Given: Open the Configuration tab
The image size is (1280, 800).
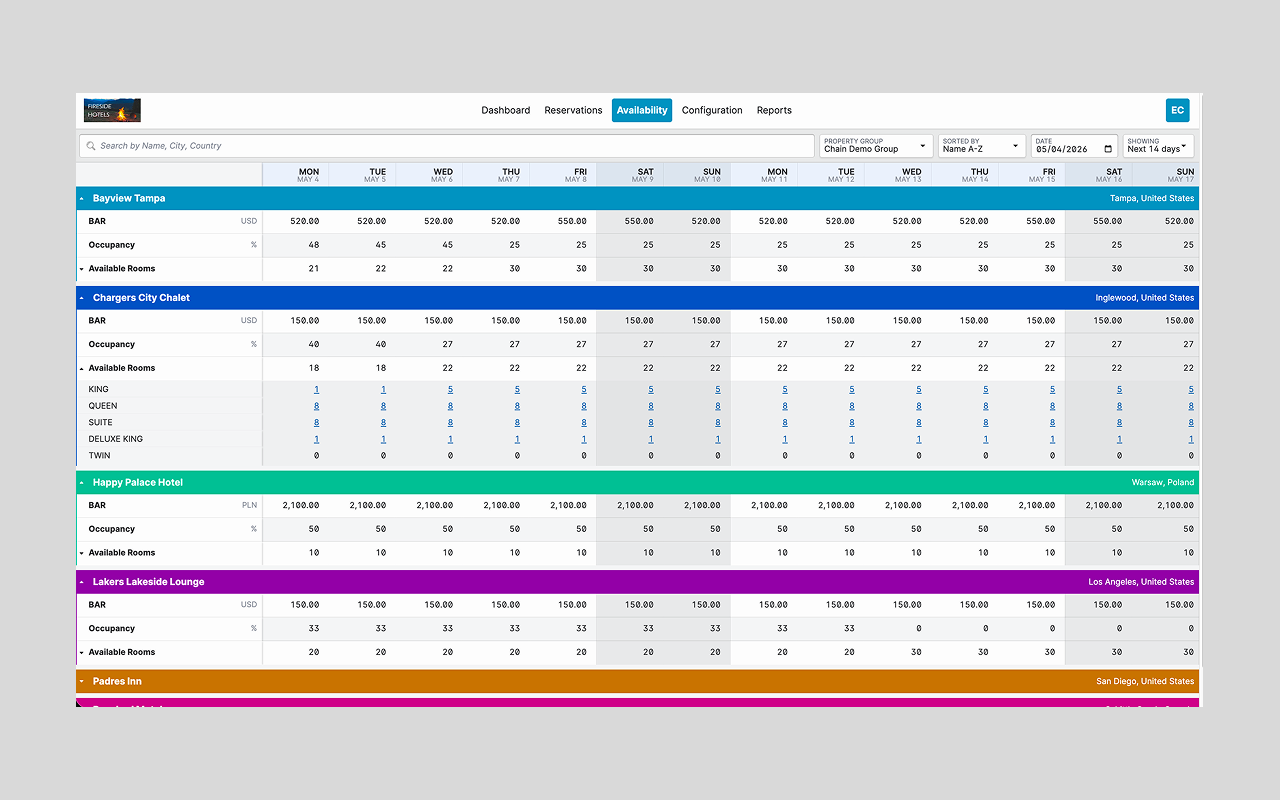Looking at the screenshot, I should coord(712,110).
